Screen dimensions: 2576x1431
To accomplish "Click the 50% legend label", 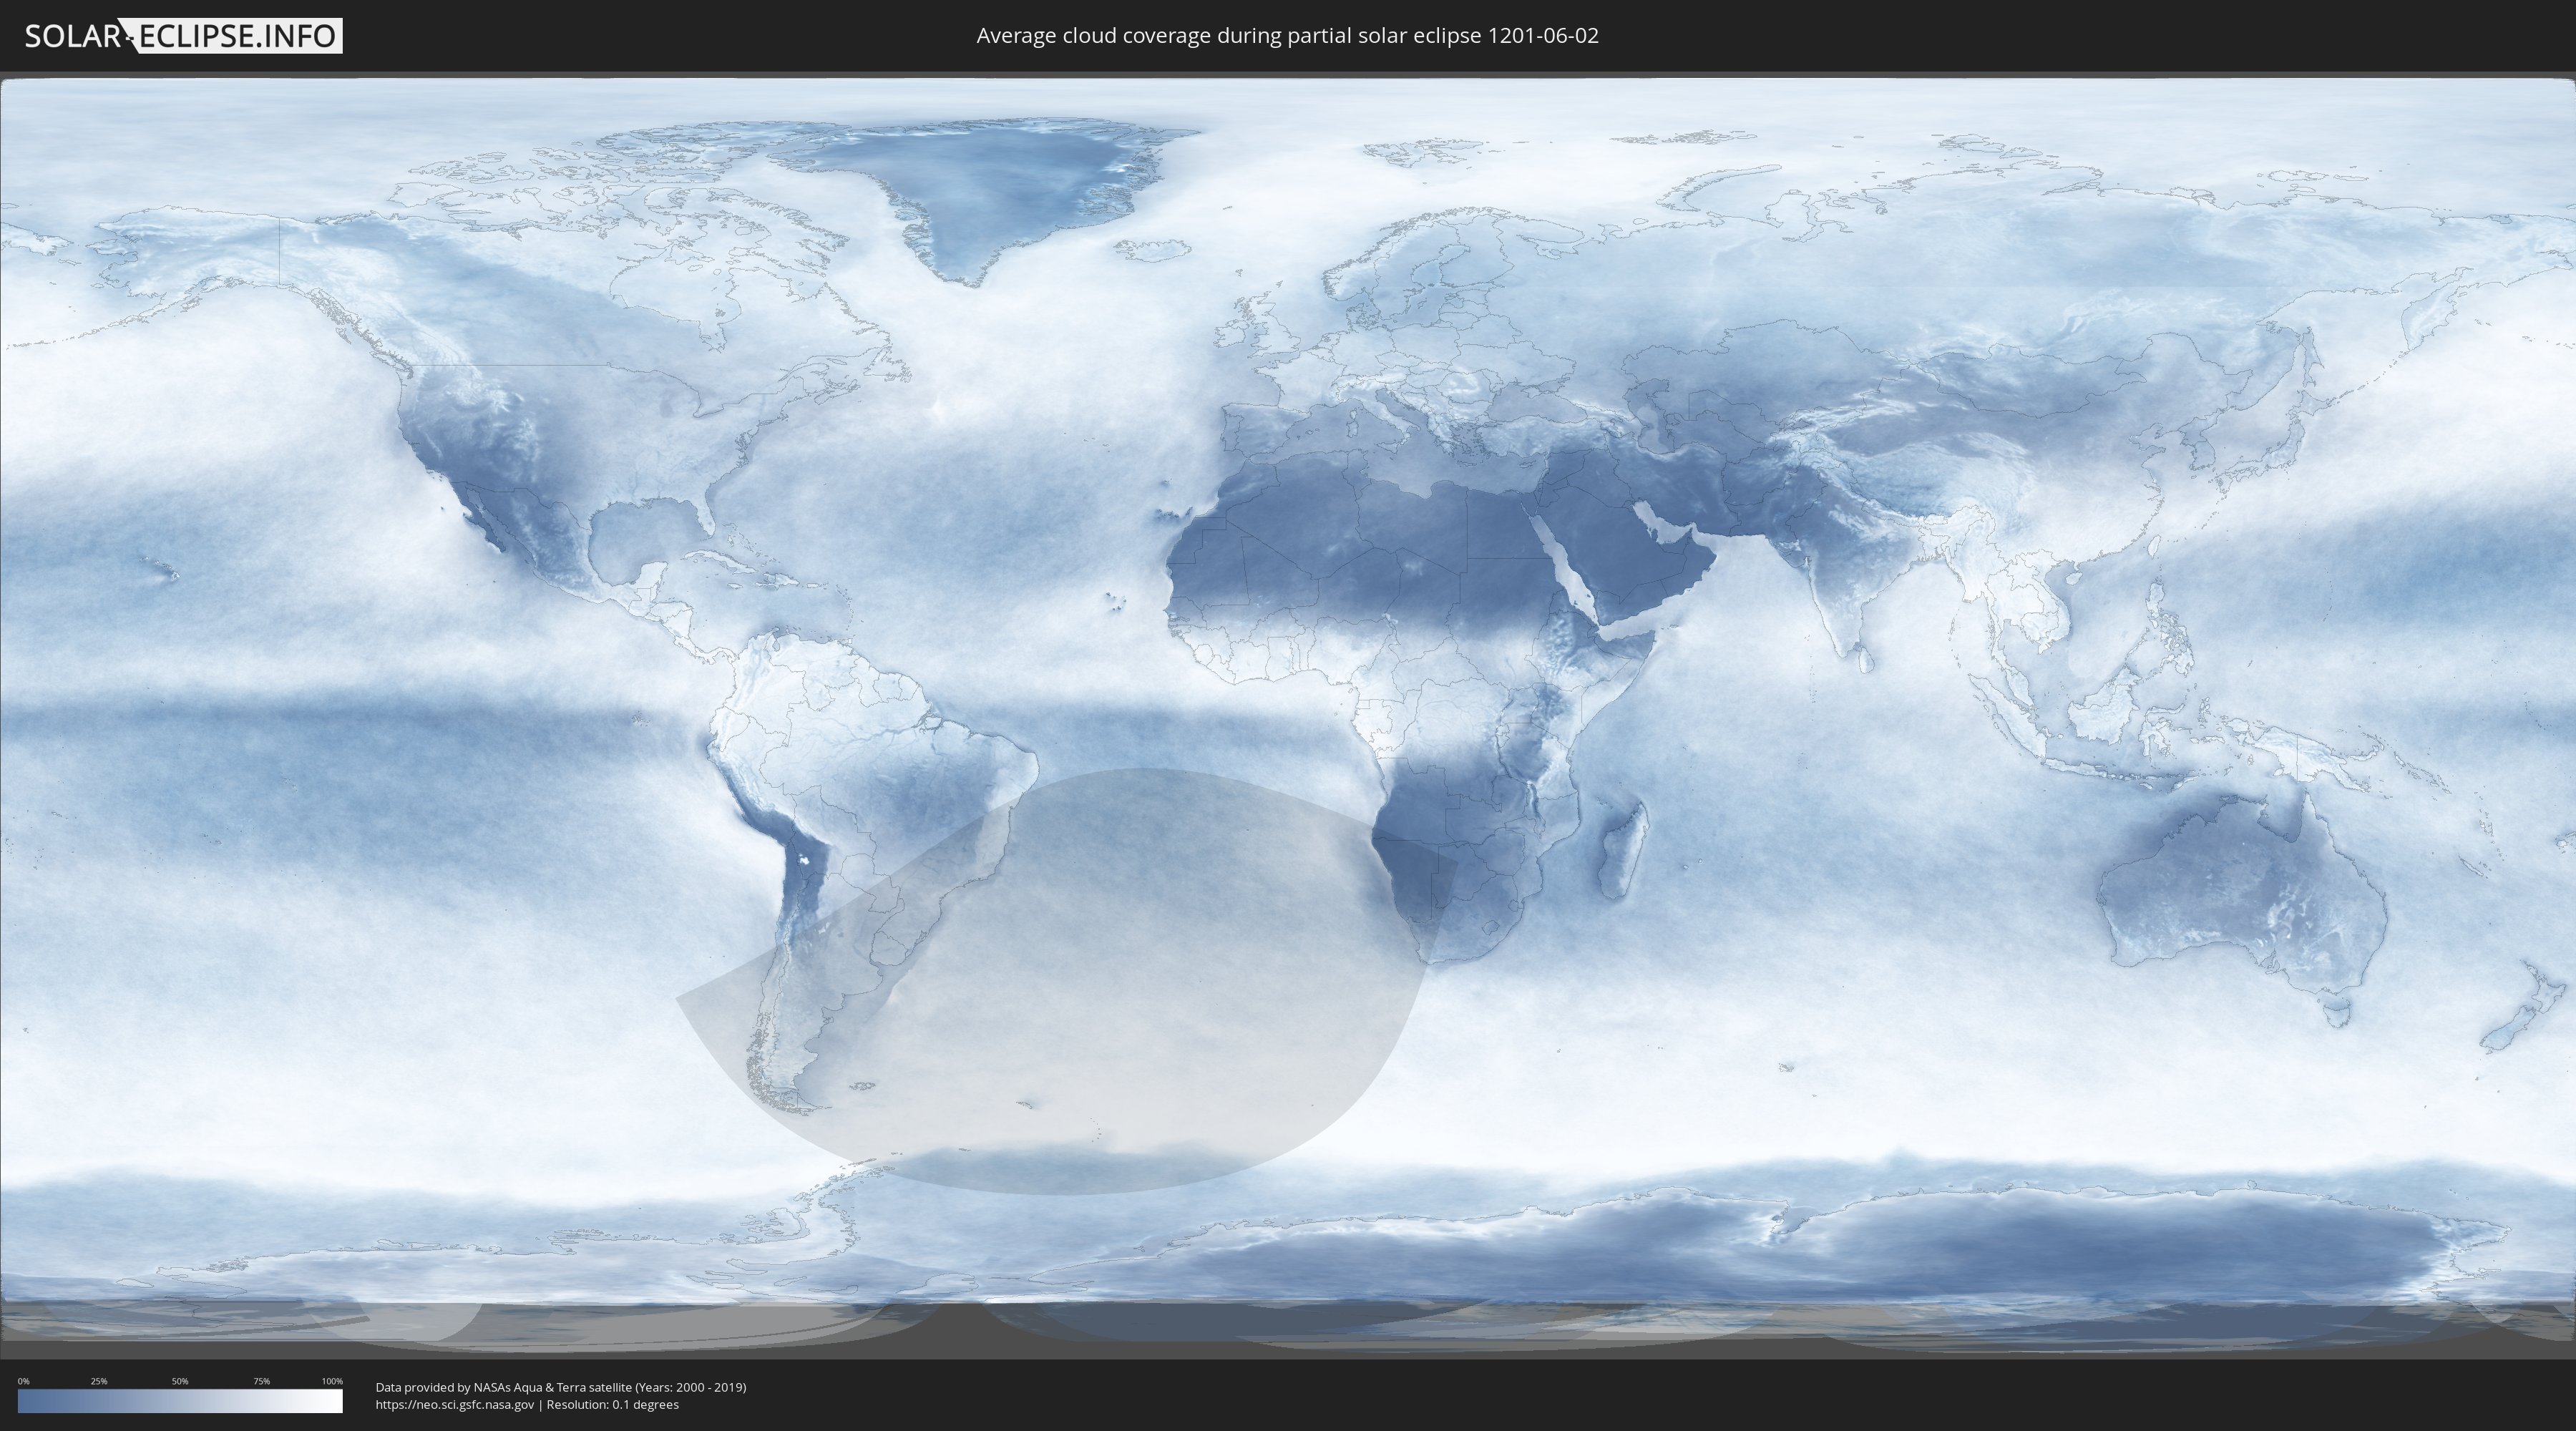I will 180,1381.
